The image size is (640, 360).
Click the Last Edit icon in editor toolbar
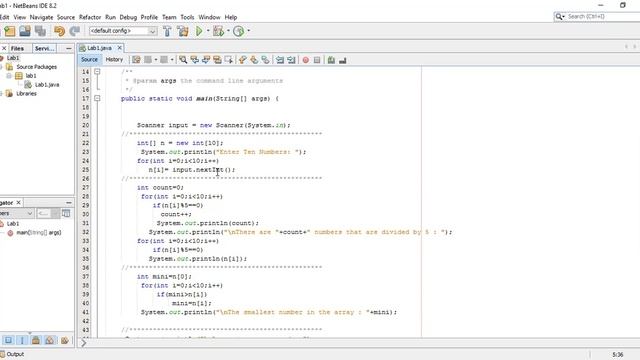(x=136, y=60)
